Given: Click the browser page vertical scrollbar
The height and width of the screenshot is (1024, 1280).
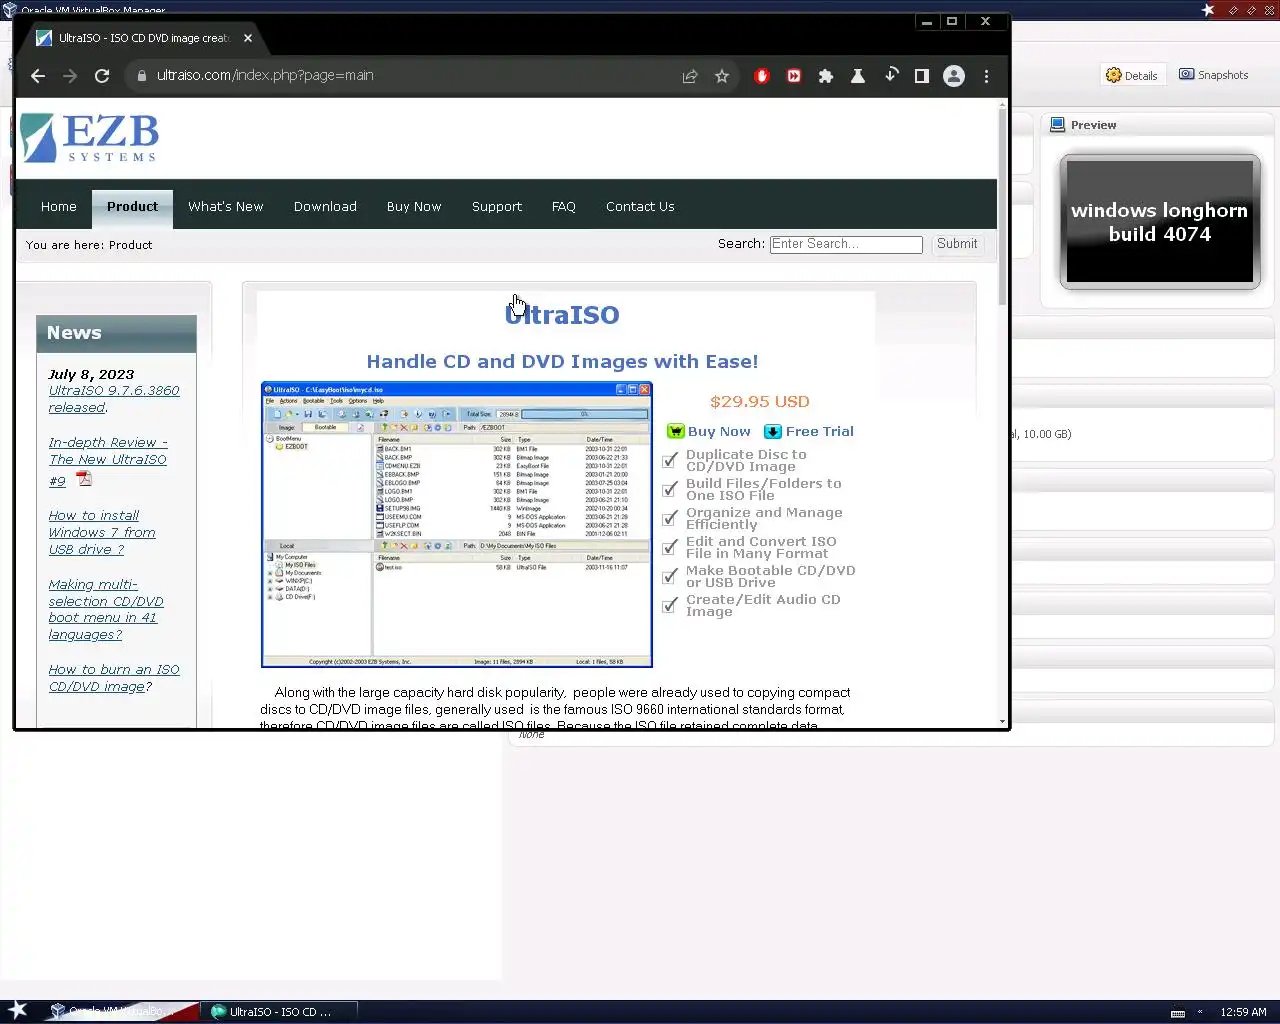Looking at the screenshot, I should (1002, 205).
